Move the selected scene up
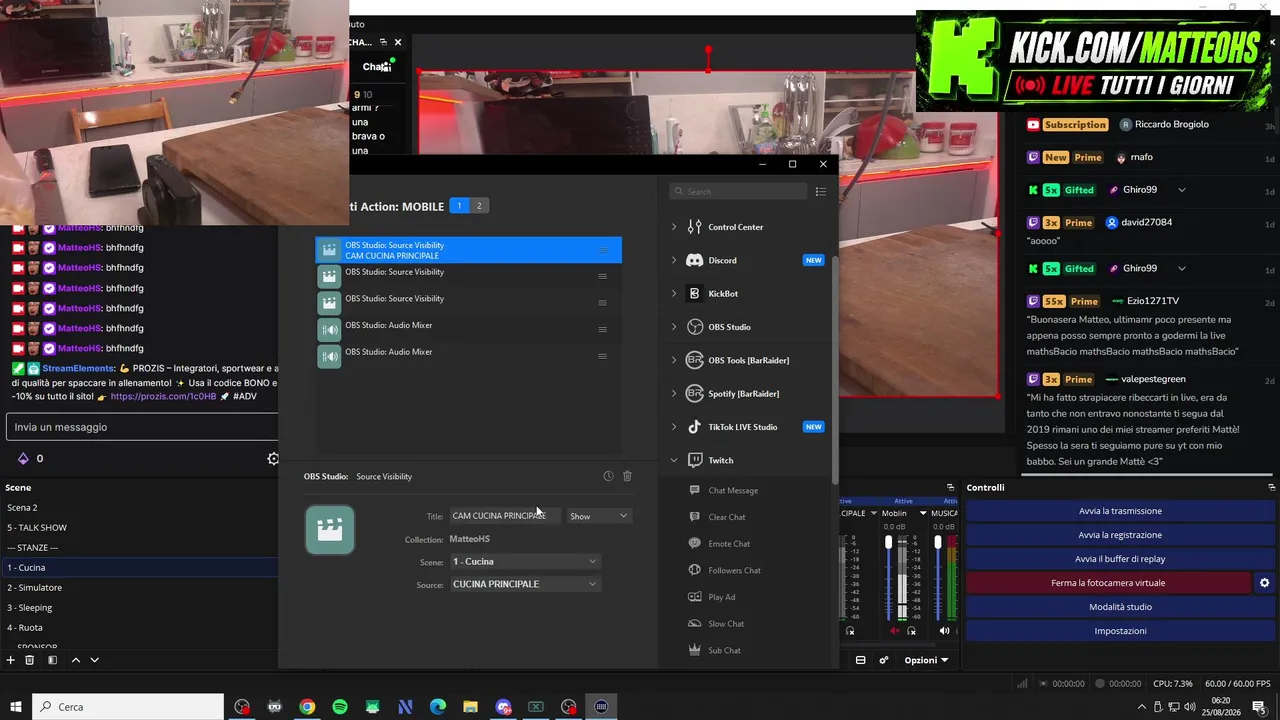 click(75, 660)
